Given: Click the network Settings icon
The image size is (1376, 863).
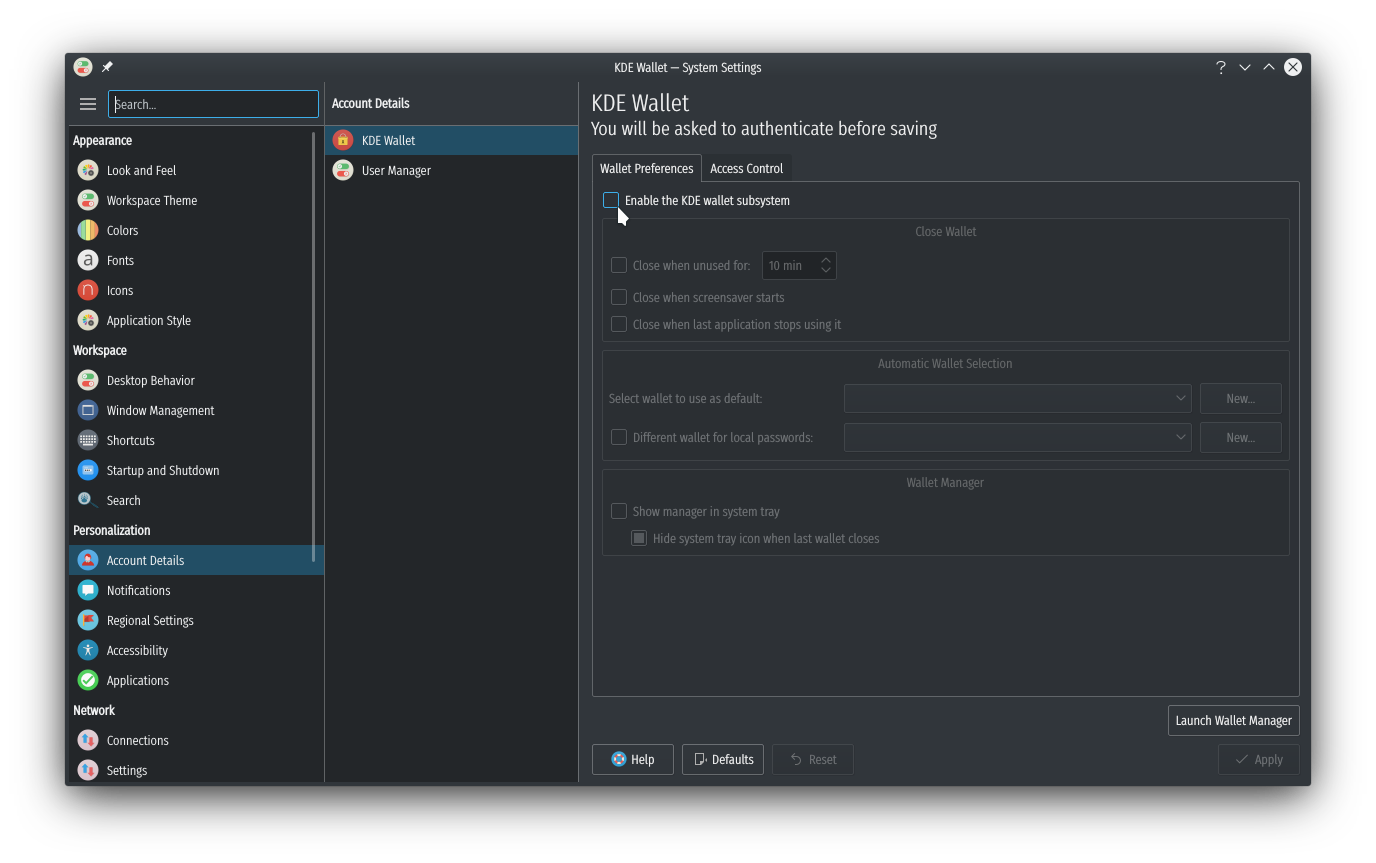Looking at the screenshot, I should [88, 770].
